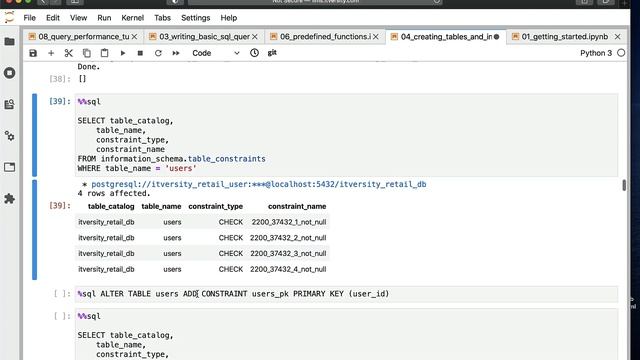Run the selected cell
The height and width of the screenshot is (360, 640).
[122, 53]
